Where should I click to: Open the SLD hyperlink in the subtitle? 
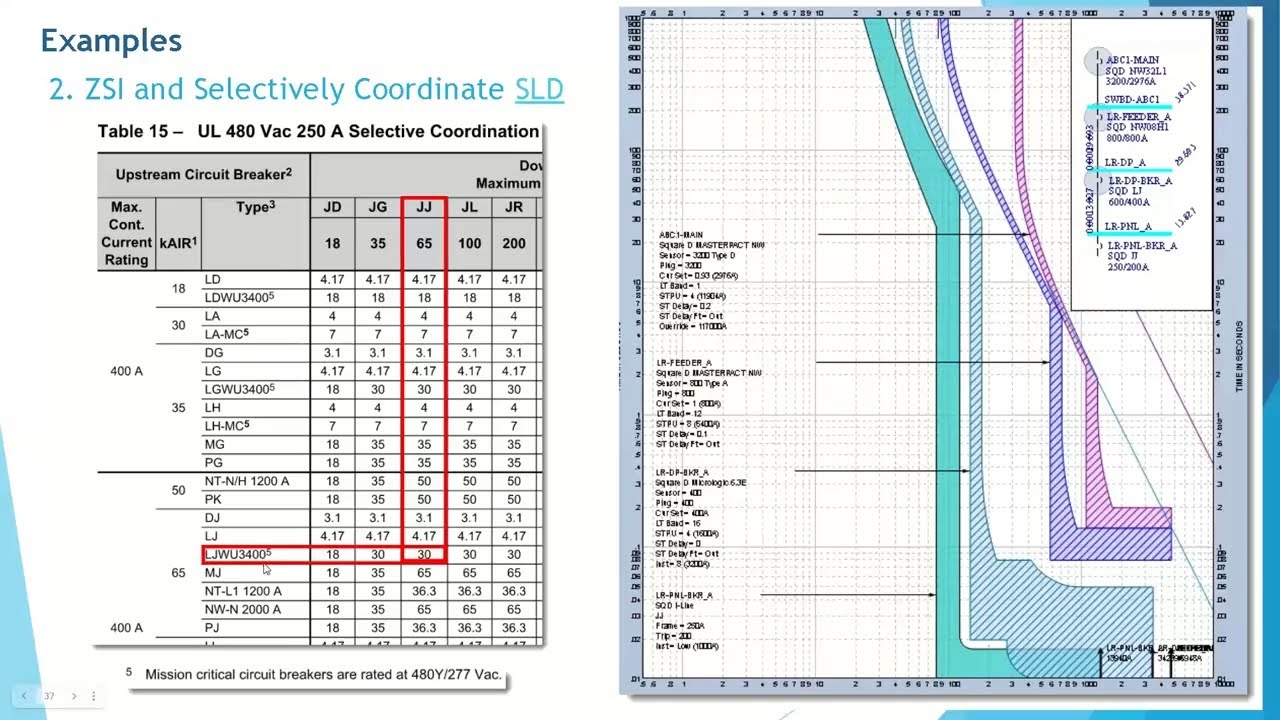(539, 89)
